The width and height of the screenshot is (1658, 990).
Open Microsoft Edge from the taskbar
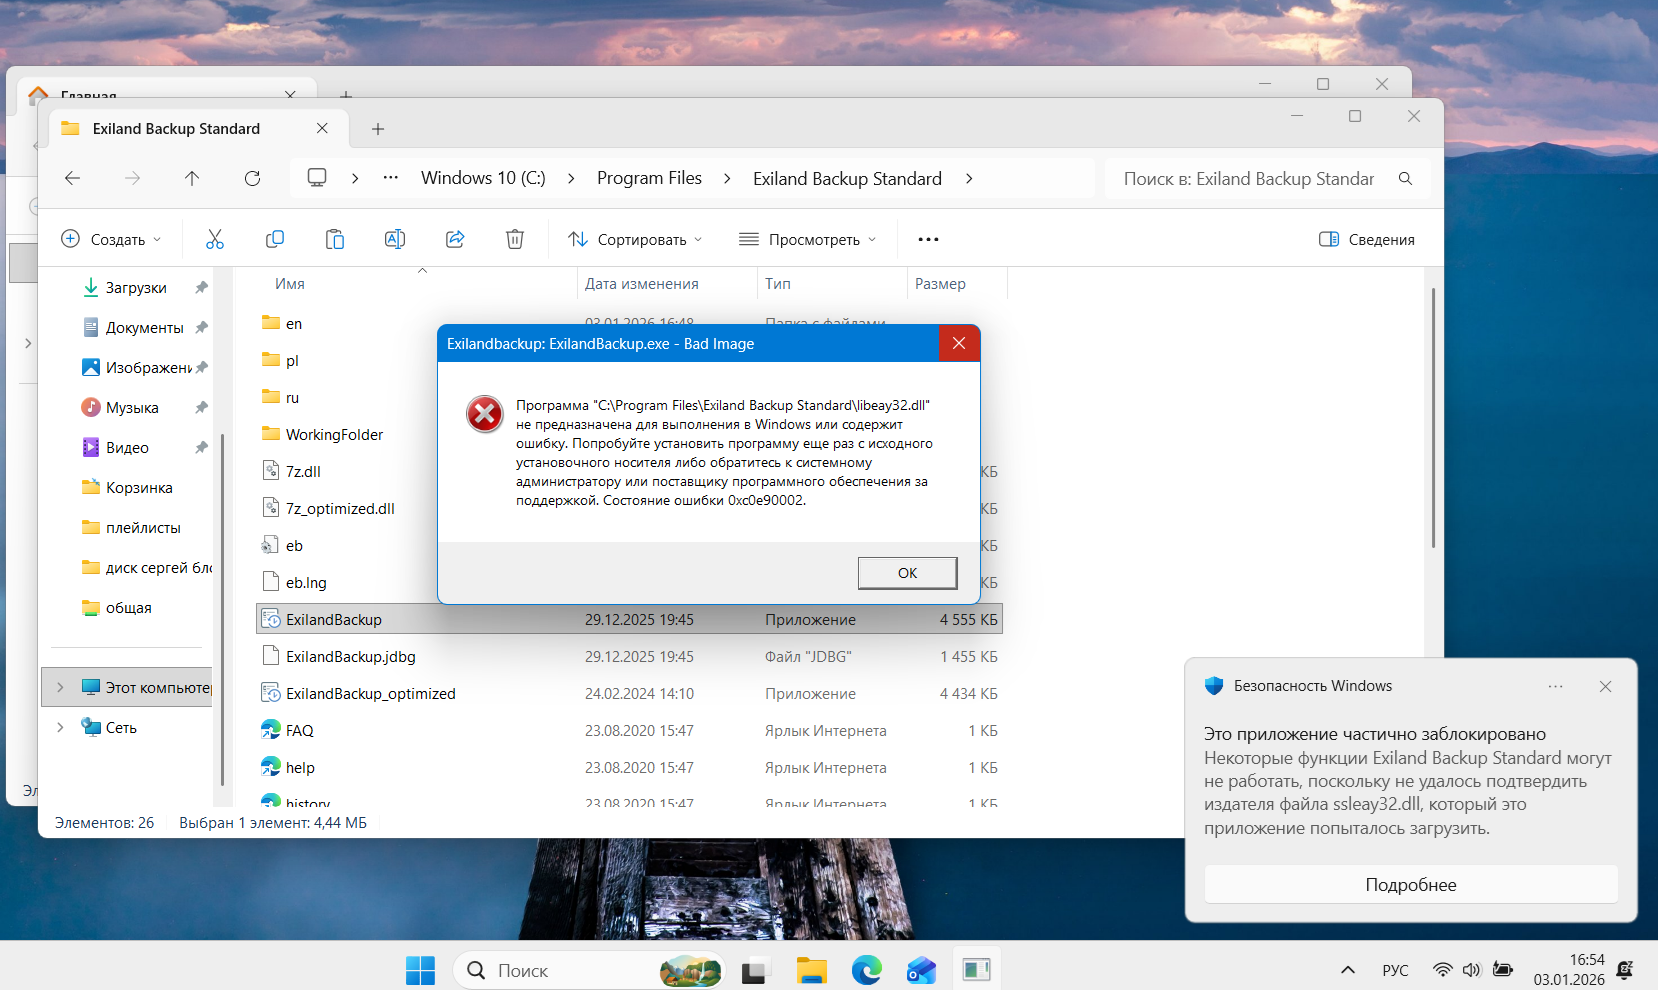(866, 970)
